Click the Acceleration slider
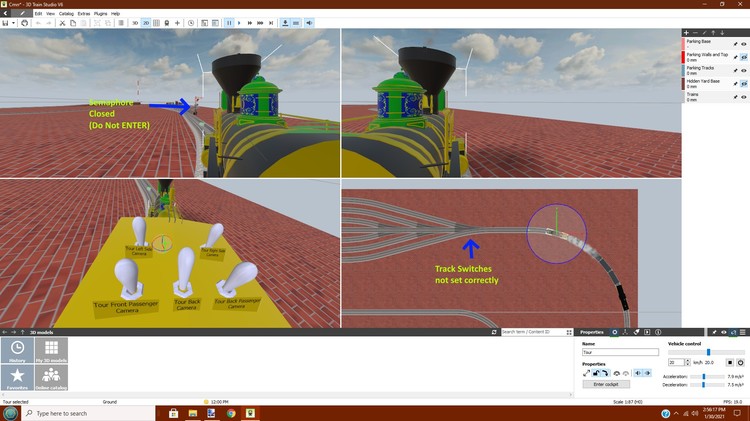Screen dimensions: 750x421 coord(708,377)
